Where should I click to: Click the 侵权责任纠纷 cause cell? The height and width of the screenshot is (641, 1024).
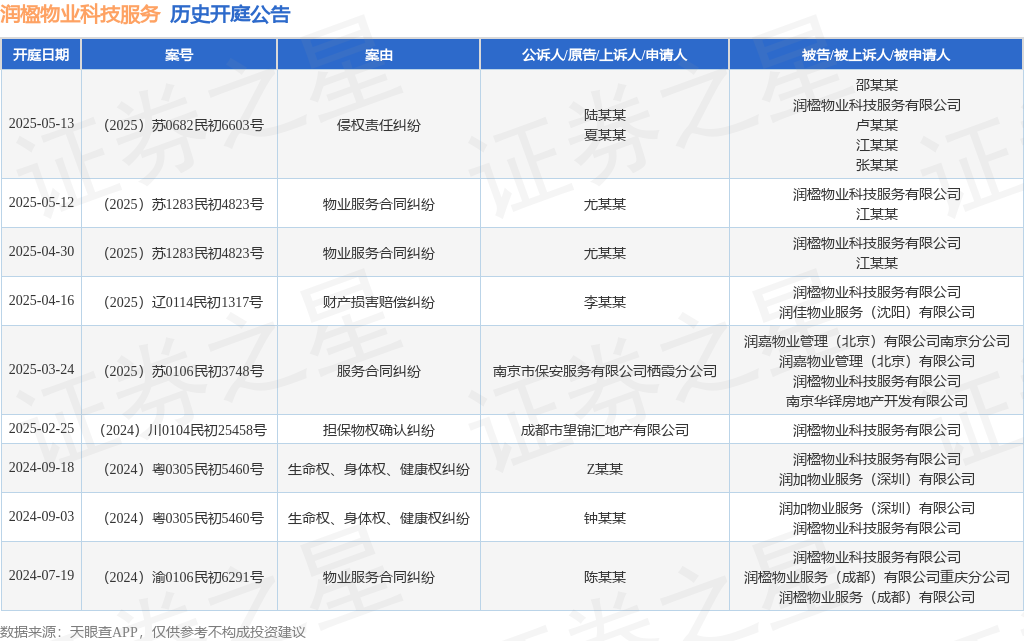click(x=379, y=125)
